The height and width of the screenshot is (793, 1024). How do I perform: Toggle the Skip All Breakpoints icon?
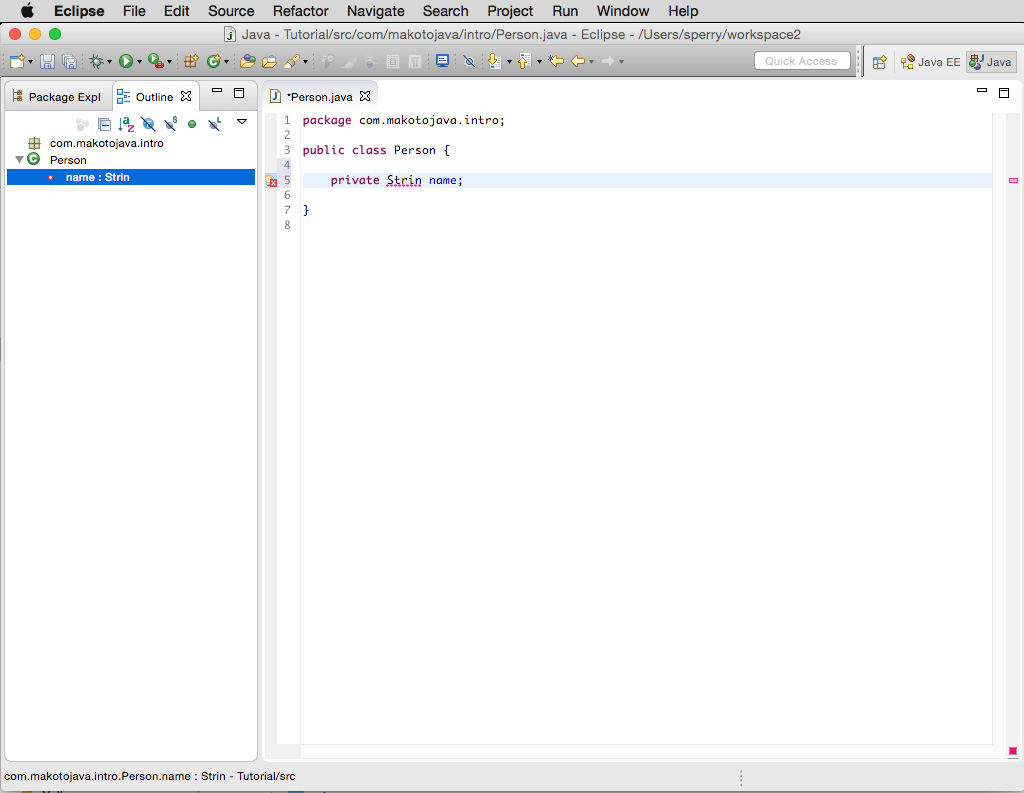pos(469,61)
